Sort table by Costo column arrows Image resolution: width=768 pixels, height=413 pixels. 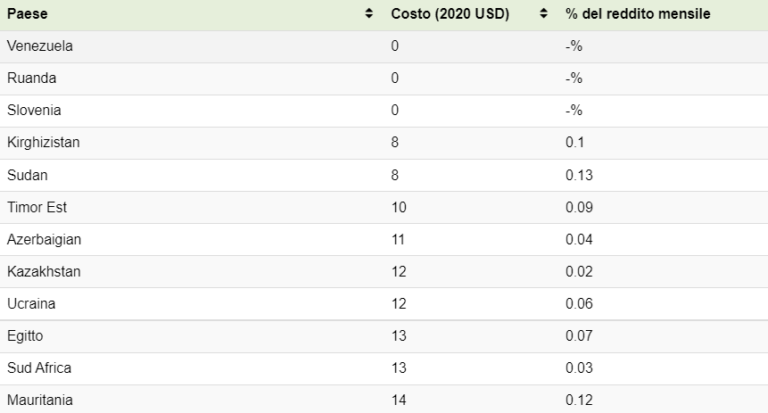[543, 14]
